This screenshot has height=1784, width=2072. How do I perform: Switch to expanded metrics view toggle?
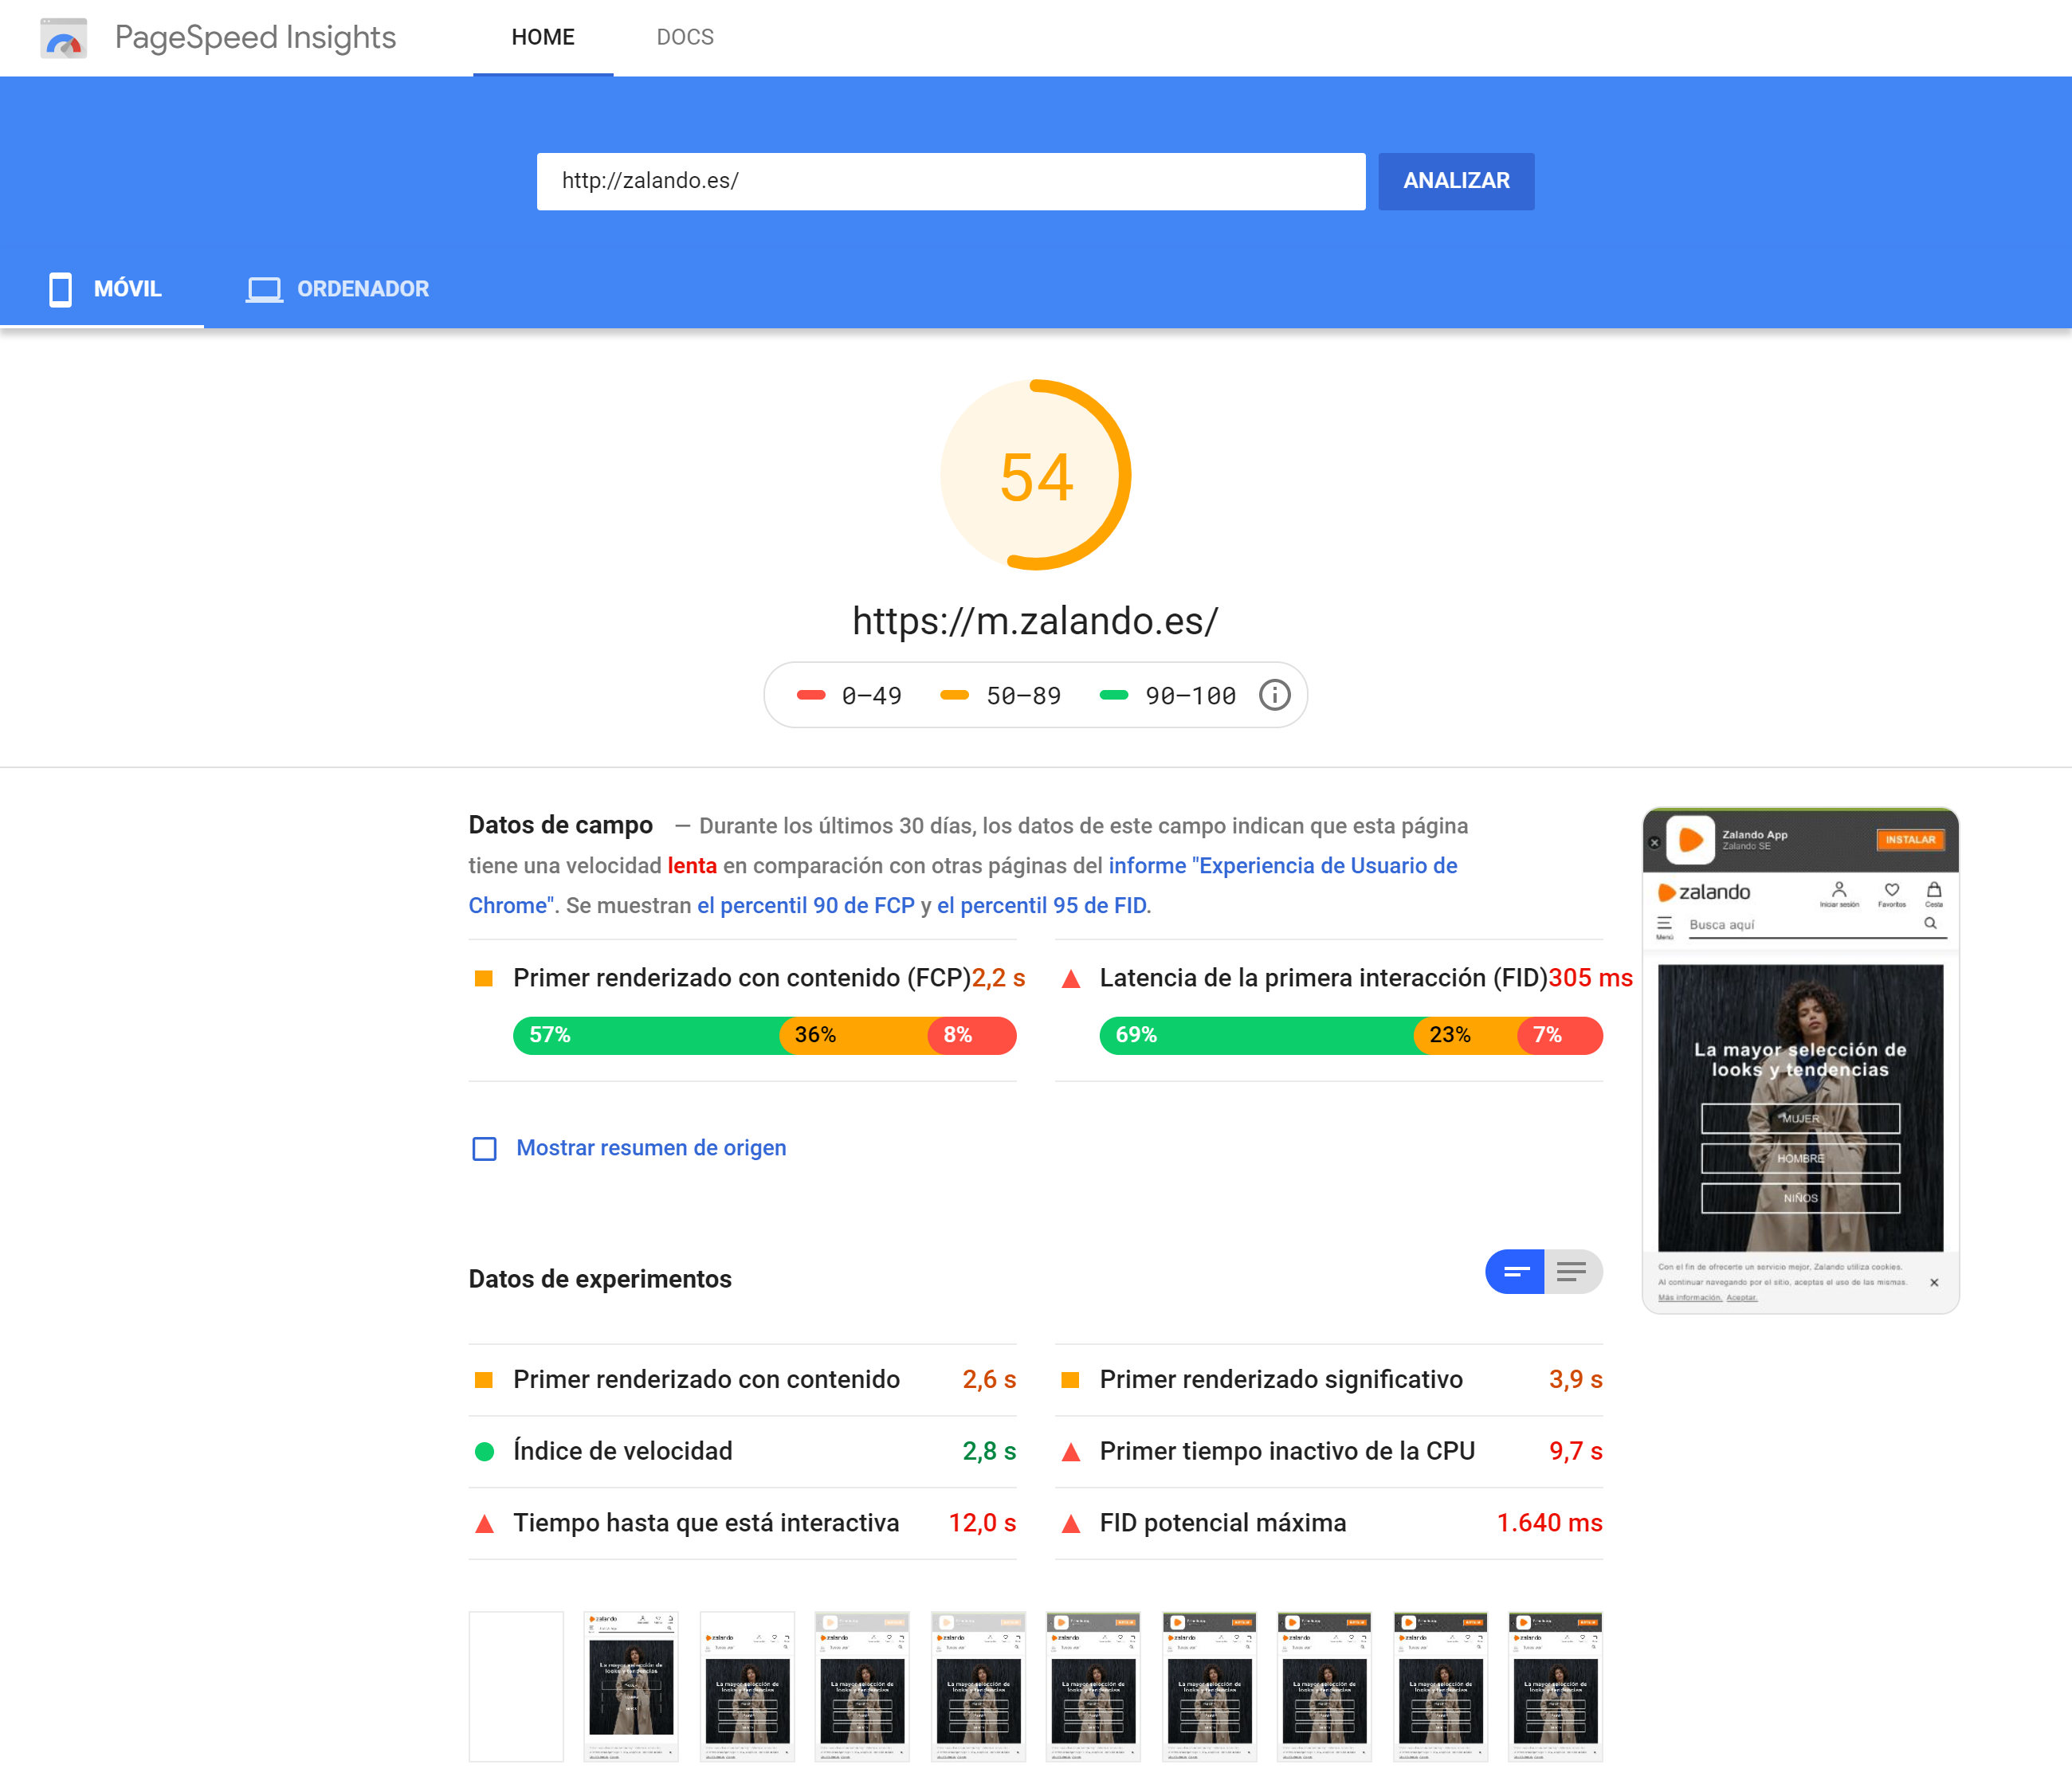pyautogui.click(x=1572, y=1272)
